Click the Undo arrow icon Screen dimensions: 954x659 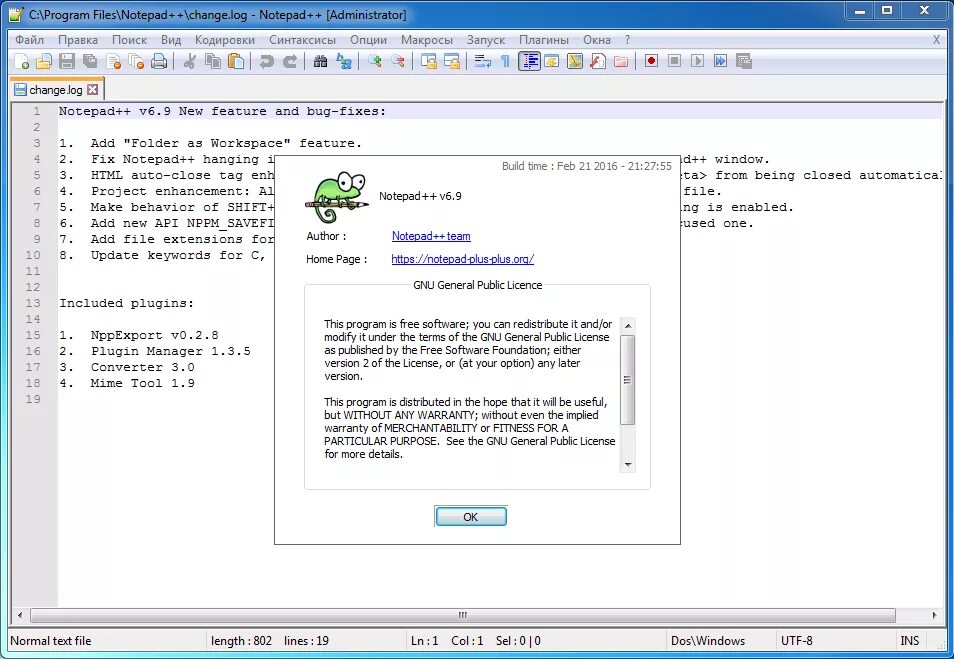point(266,61)
